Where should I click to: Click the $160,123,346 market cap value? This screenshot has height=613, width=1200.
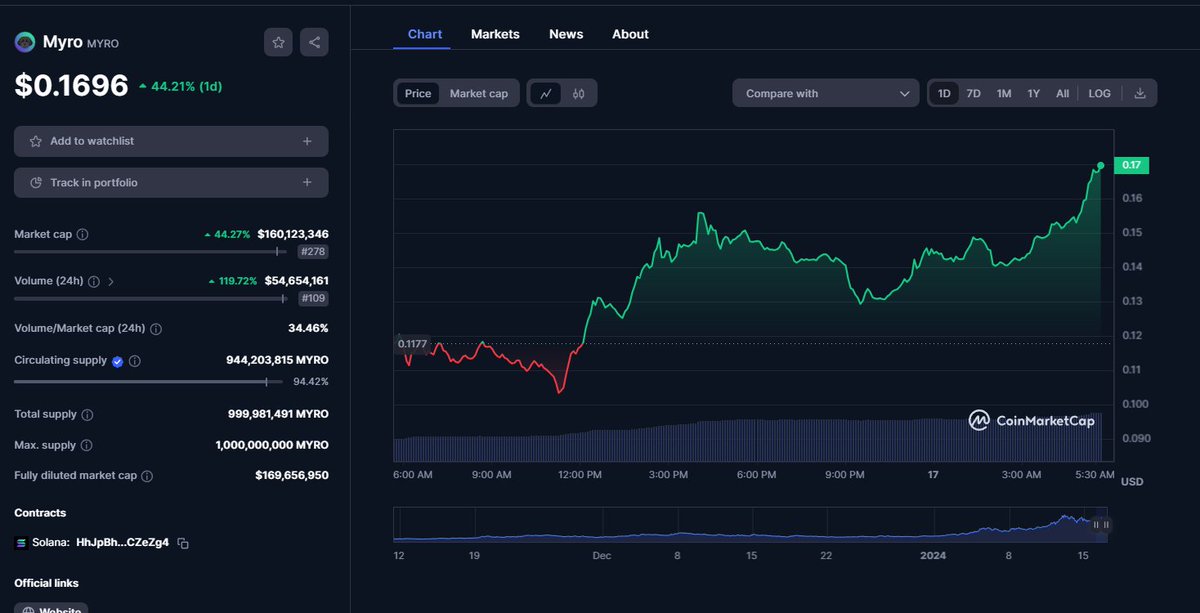[293, 234]
